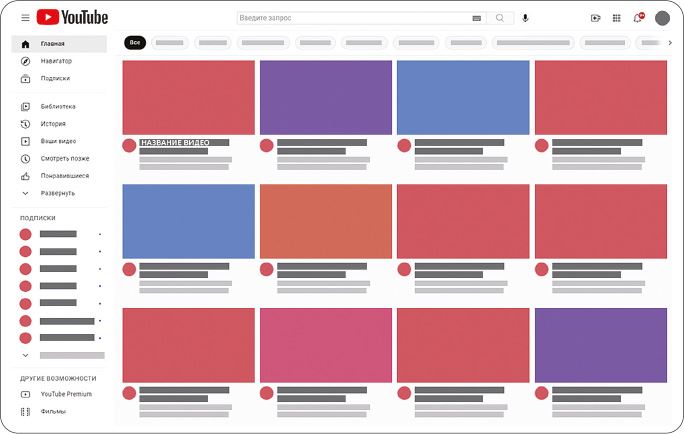
Task: Click the magnifier search button
Action: 500,18
